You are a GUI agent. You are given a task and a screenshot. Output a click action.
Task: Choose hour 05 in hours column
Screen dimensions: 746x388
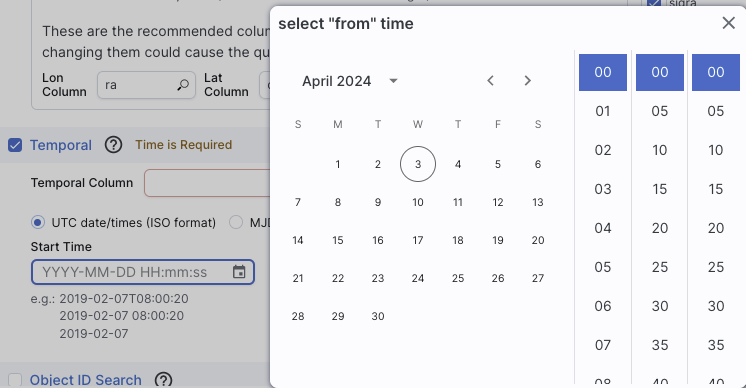[603, 267]
